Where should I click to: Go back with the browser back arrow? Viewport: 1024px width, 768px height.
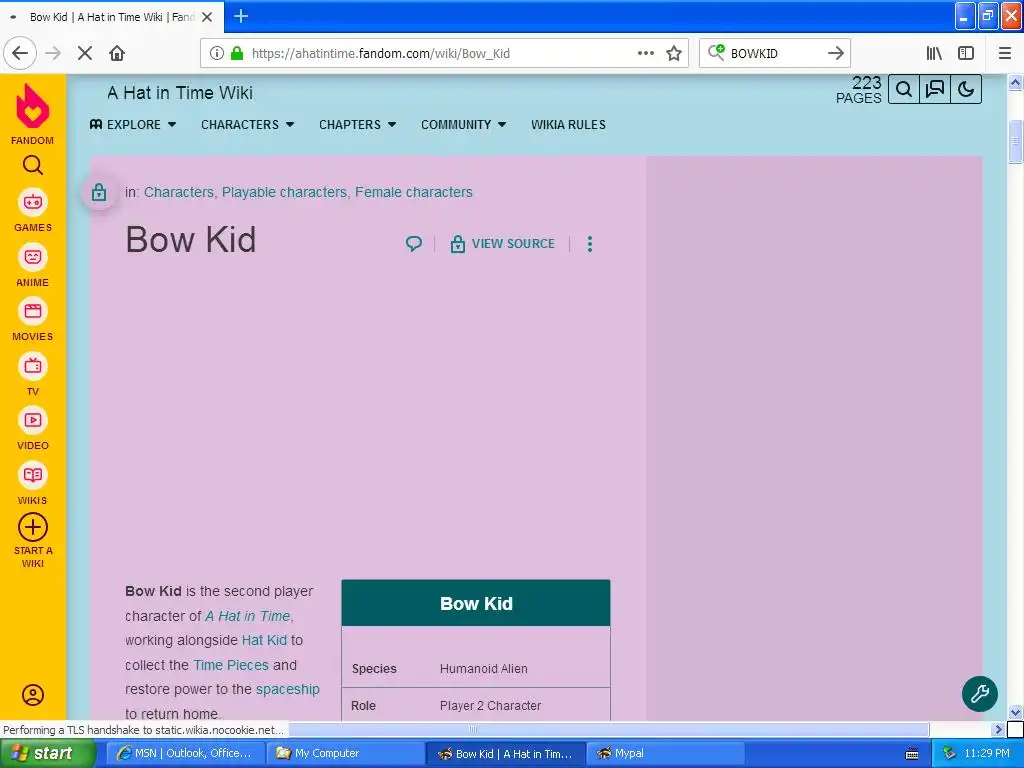(20, 53)
